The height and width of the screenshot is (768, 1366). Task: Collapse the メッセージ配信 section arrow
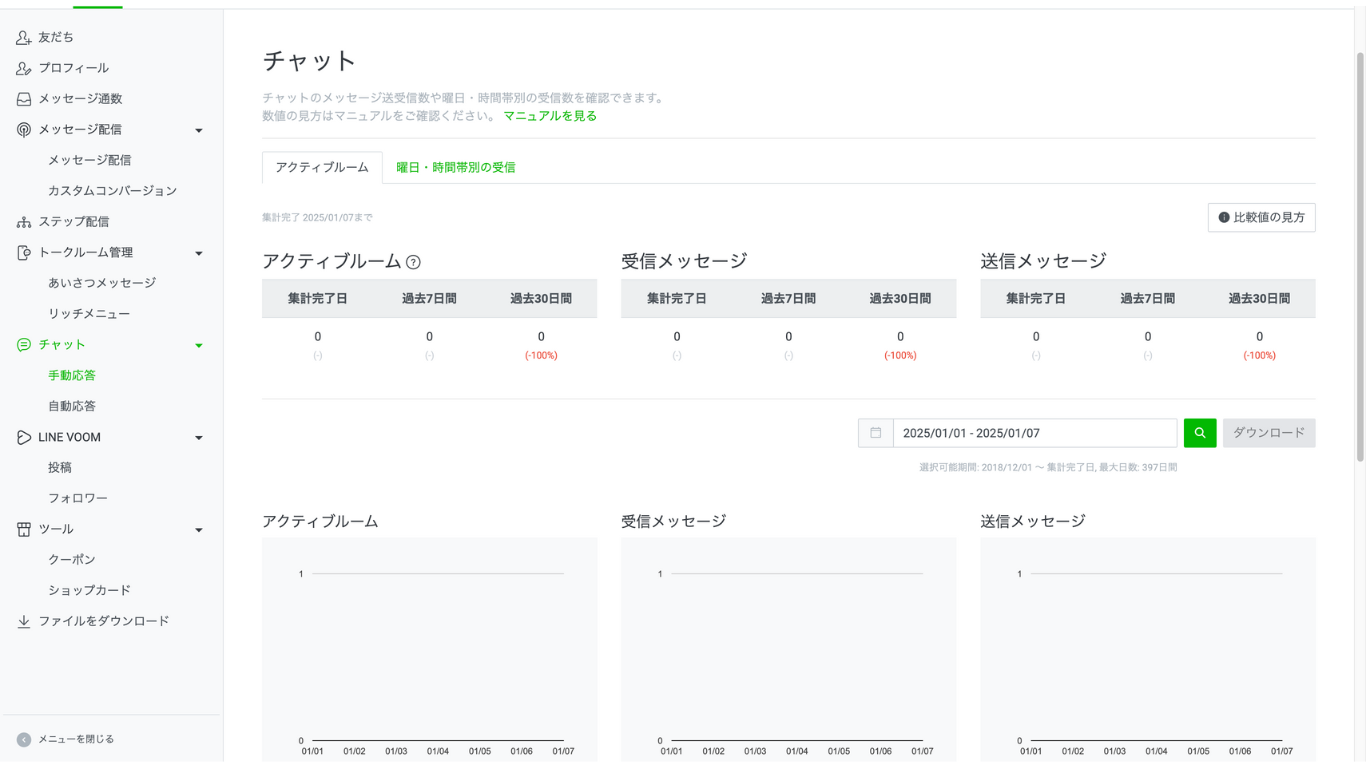click(198, 131)
